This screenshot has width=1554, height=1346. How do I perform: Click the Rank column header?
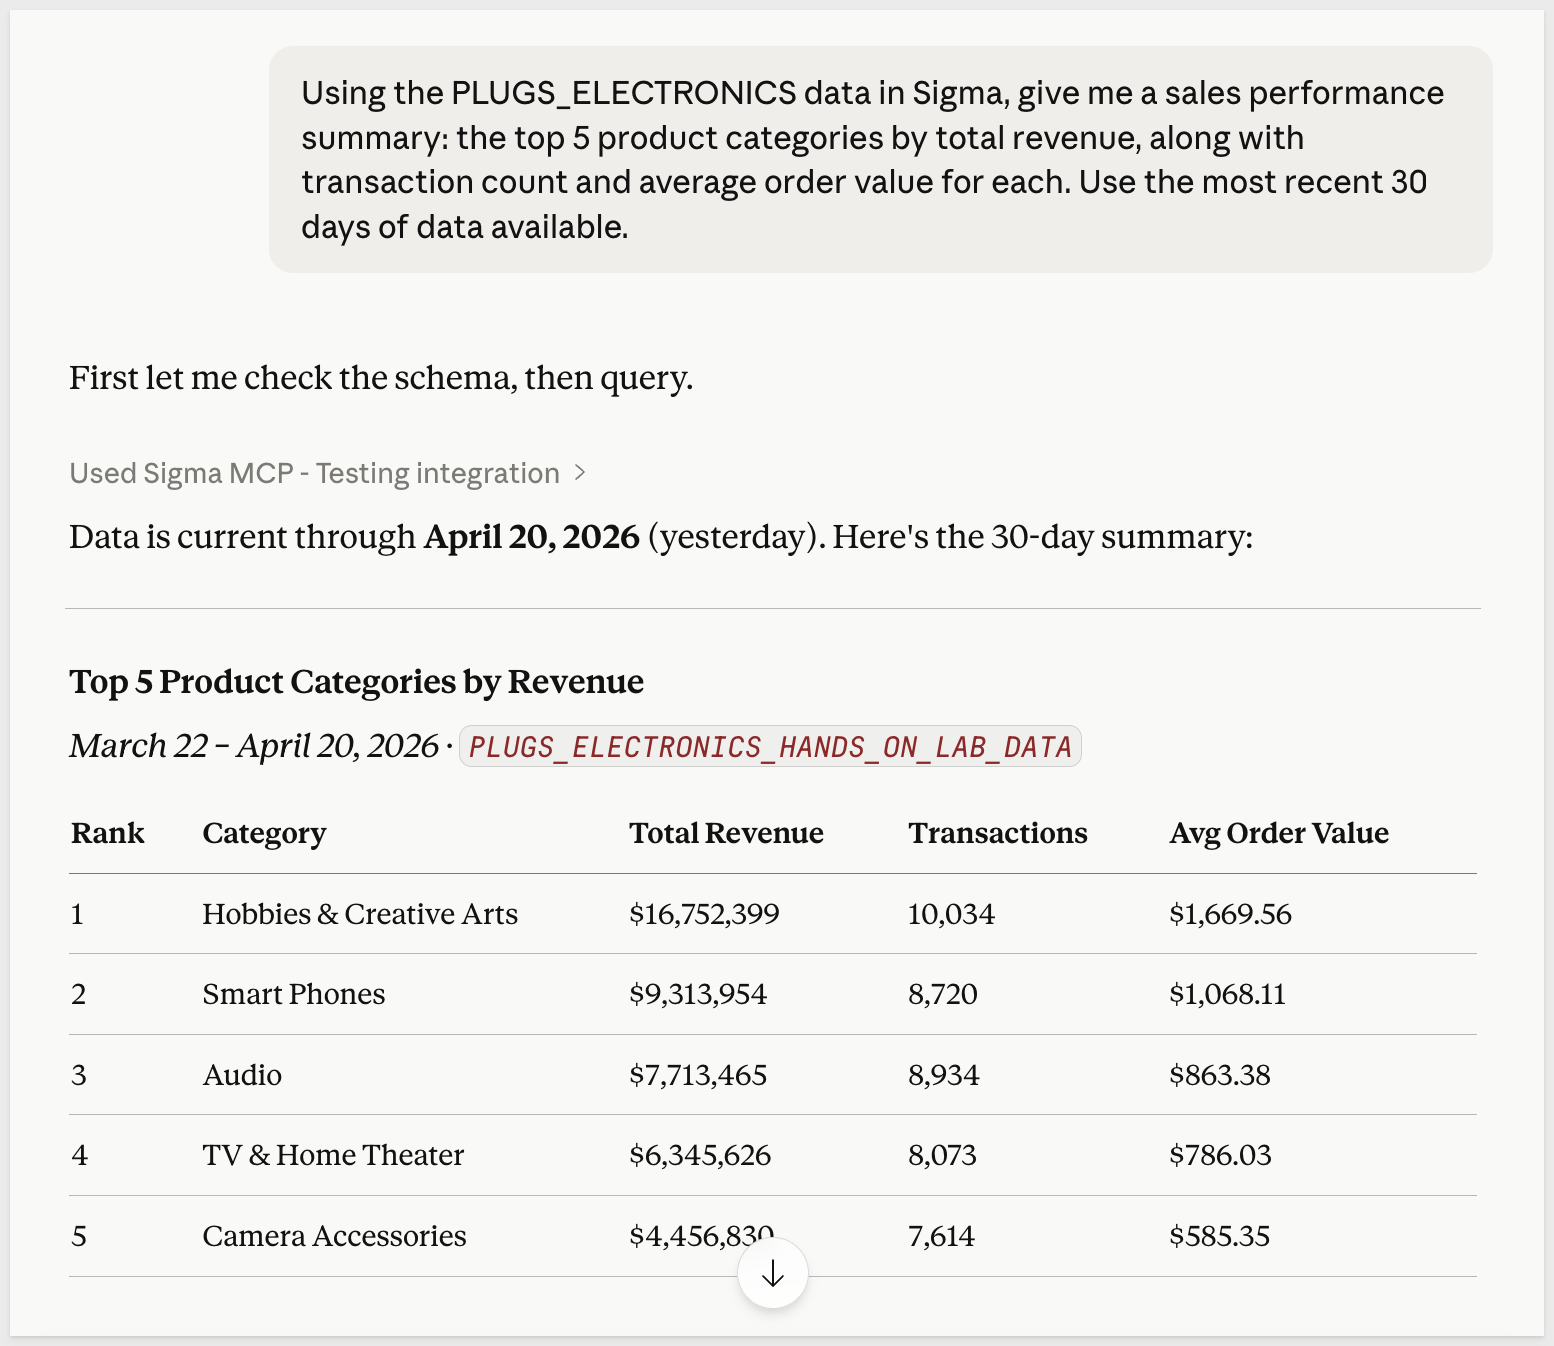[108, 833]
